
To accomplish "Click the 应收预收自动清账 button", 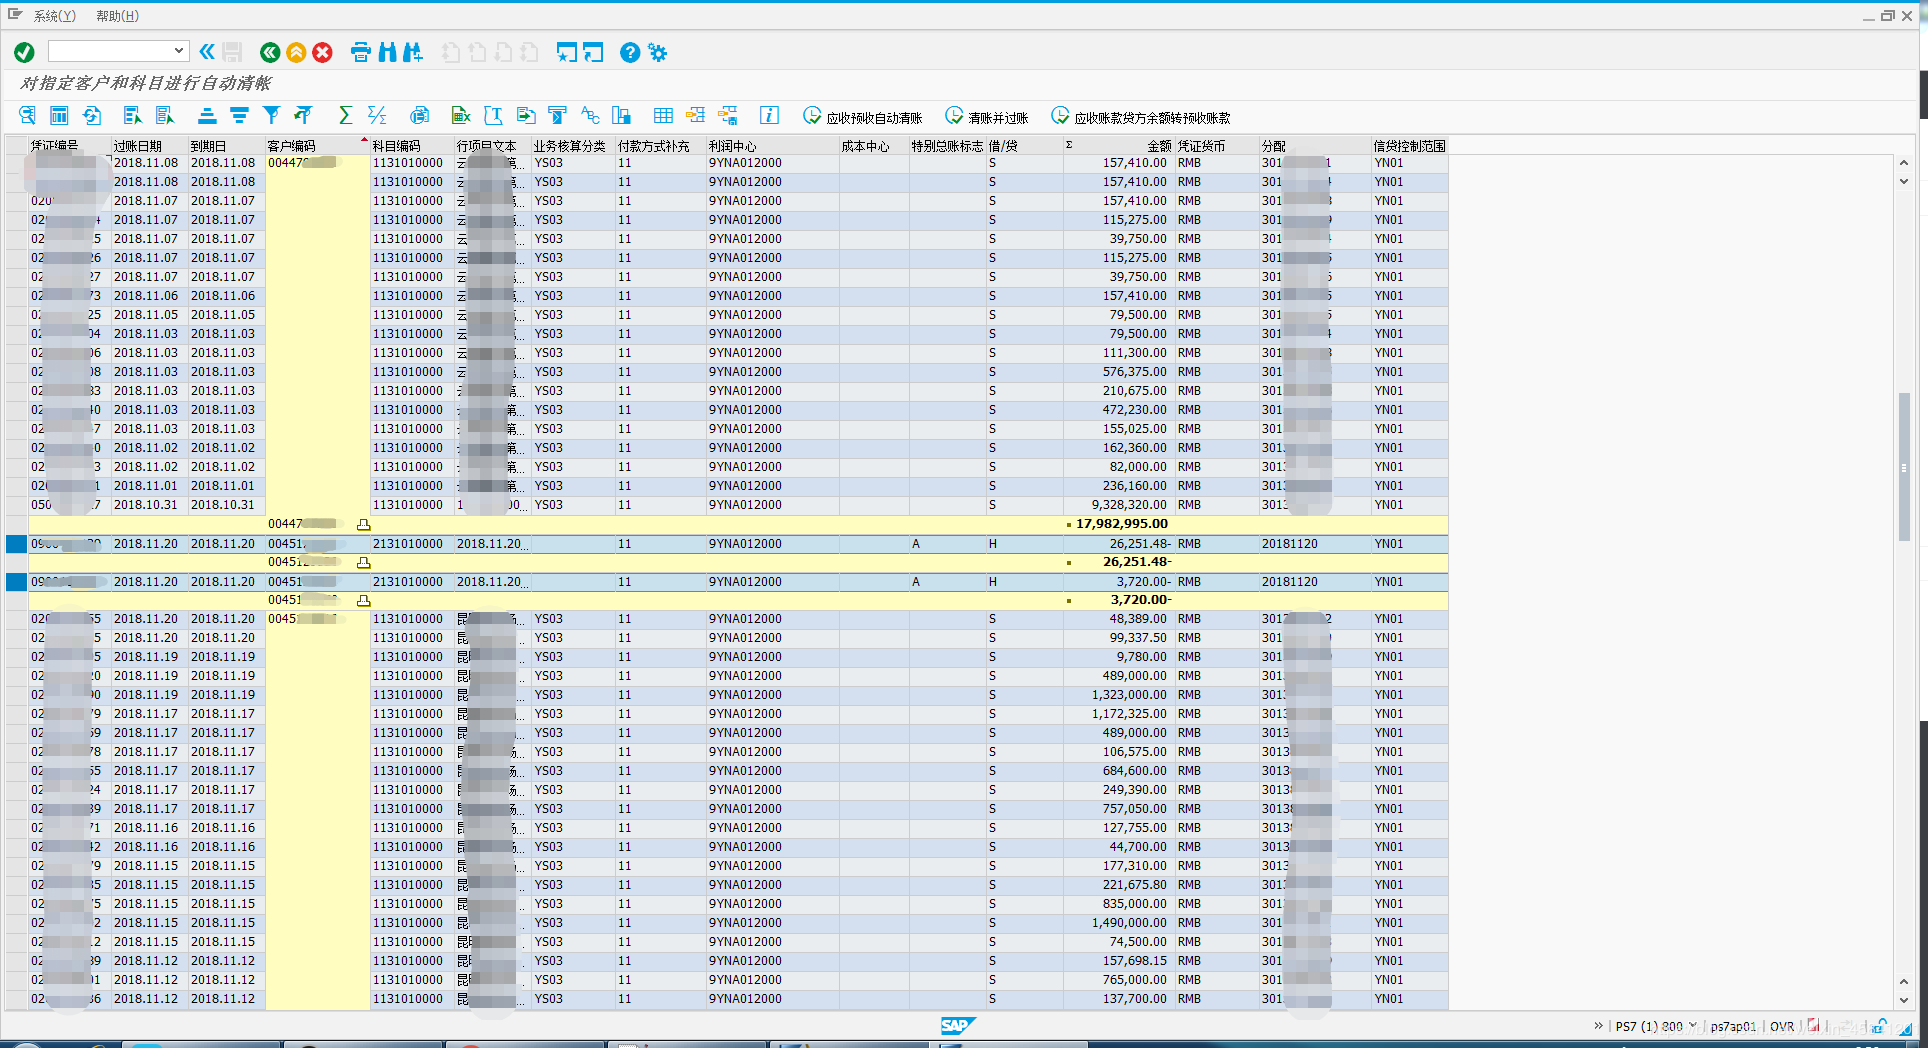I will (x=863, y=117).
